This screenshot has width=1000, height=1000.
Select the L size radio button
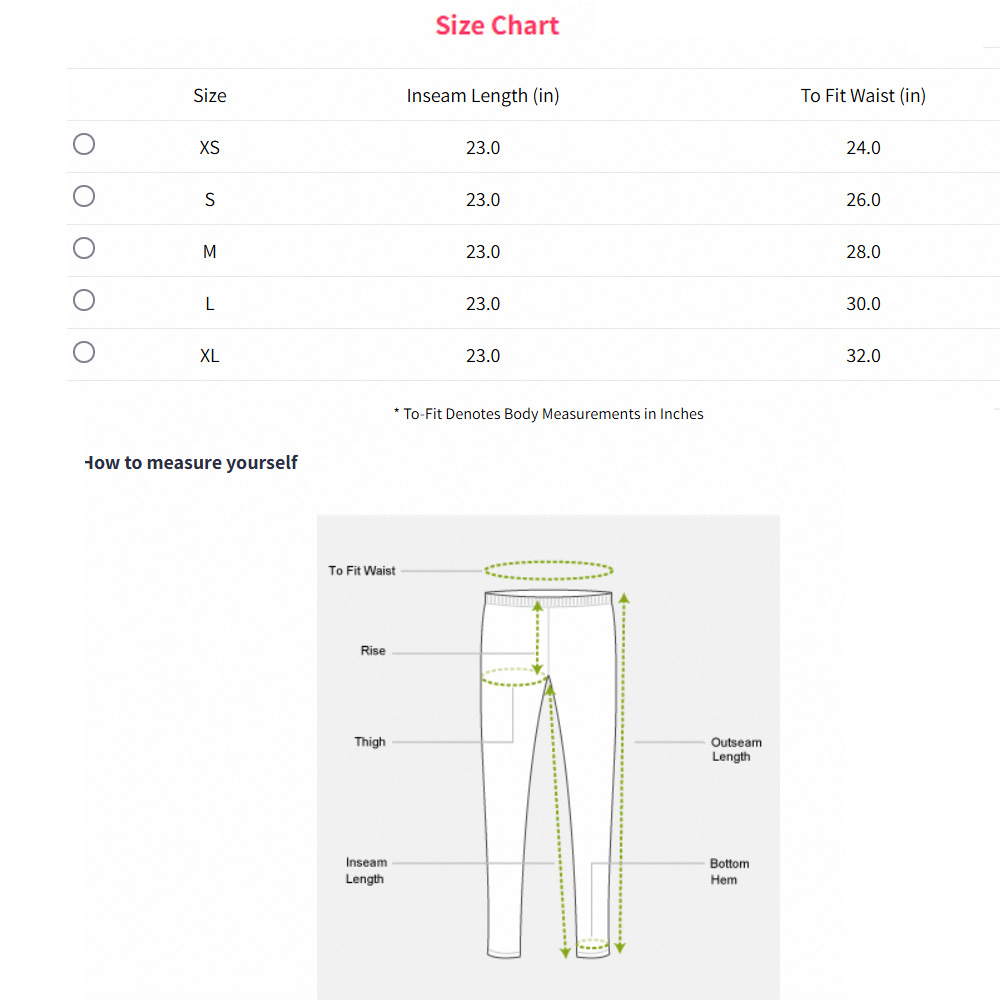(x=84, y=300)
